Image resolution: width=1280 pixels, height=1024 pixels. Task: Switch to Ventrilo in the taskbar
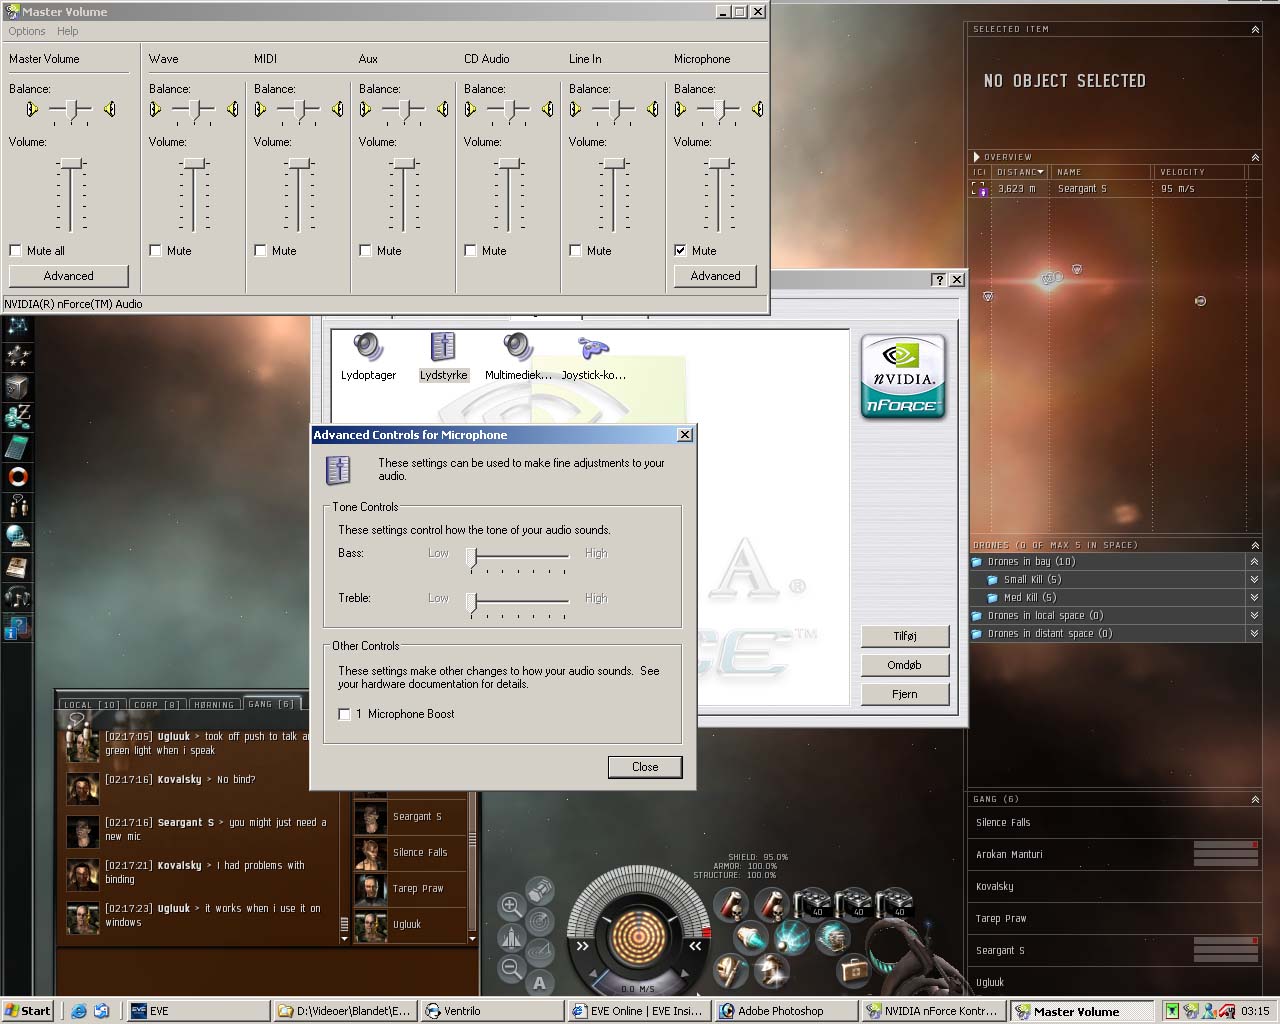pyautogui.click(x=490, y=1011)
